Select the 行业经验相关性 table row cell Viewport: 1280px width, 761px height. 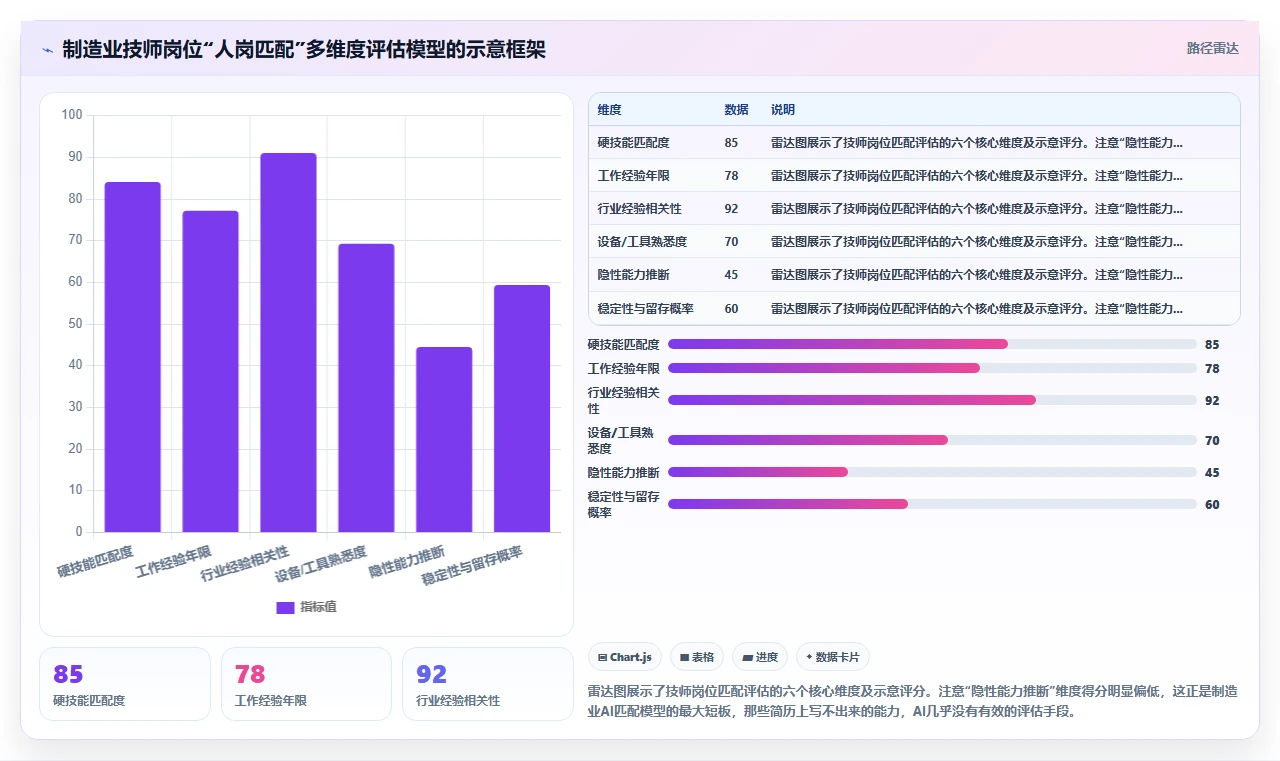coord(639,209)
